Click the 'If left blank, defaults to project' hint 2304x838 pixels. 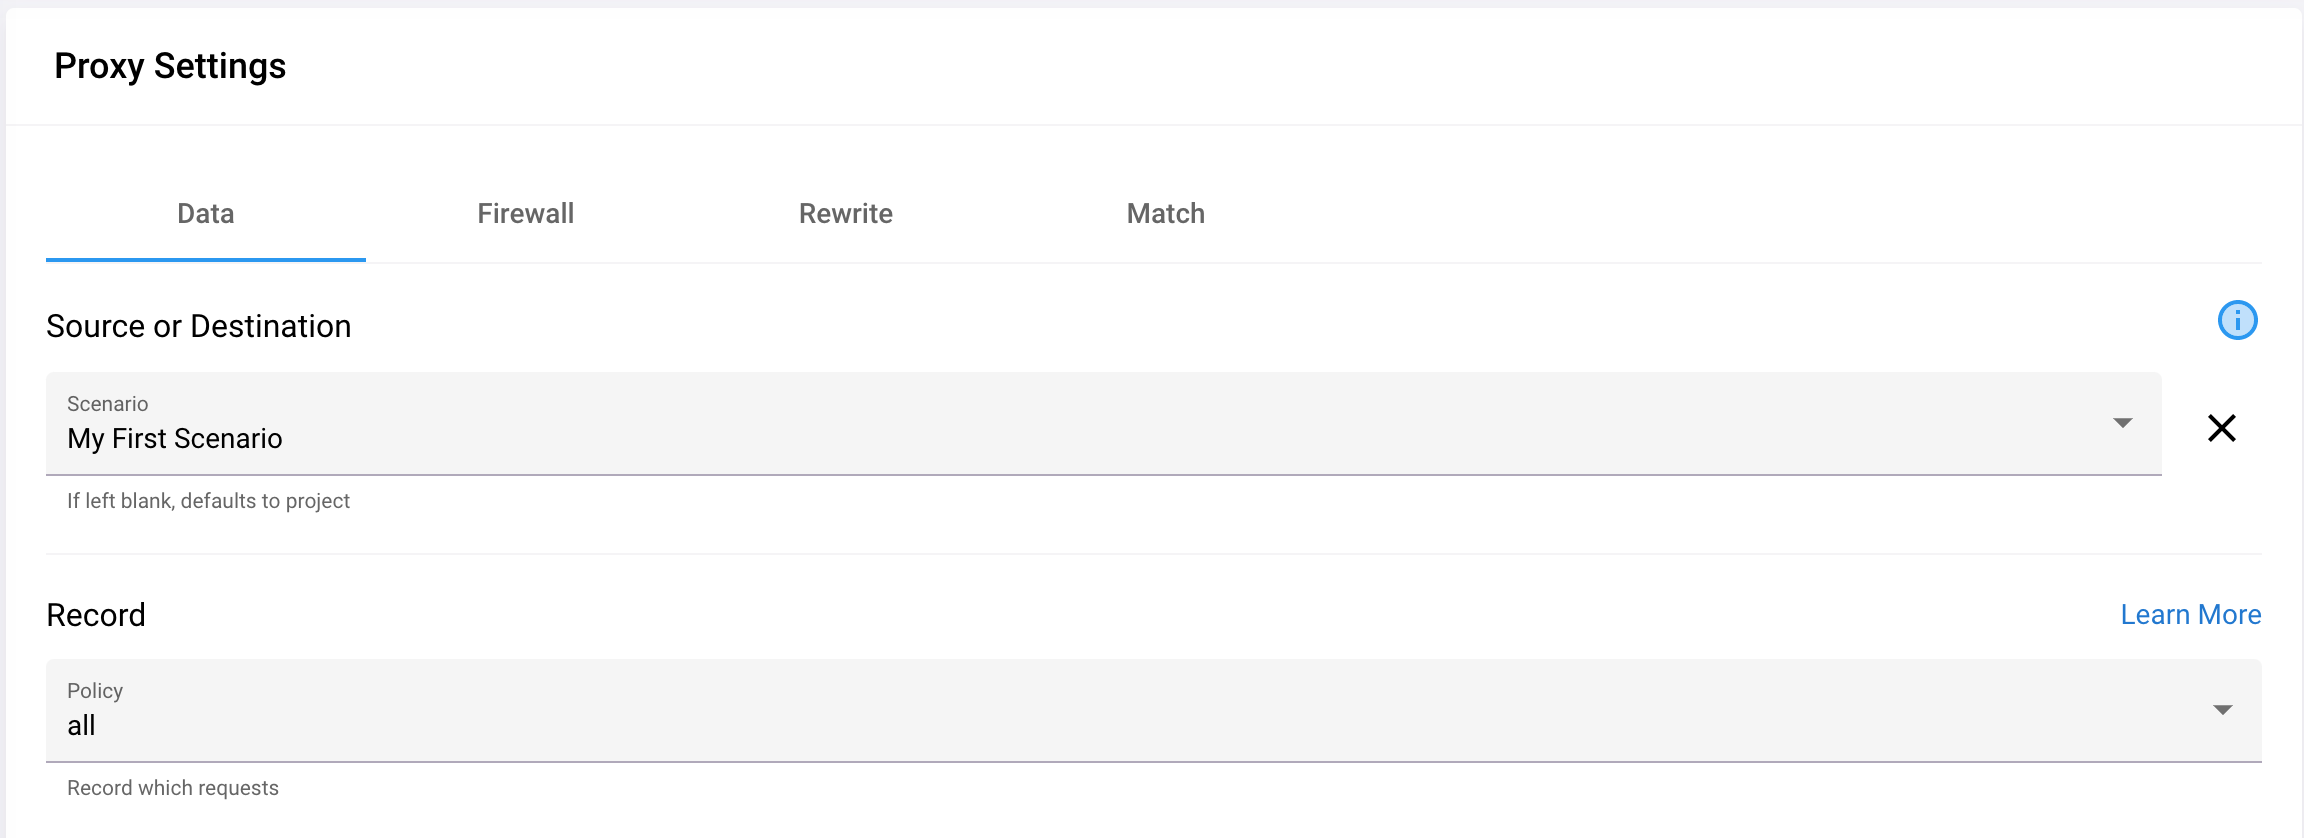coord(208,501)
